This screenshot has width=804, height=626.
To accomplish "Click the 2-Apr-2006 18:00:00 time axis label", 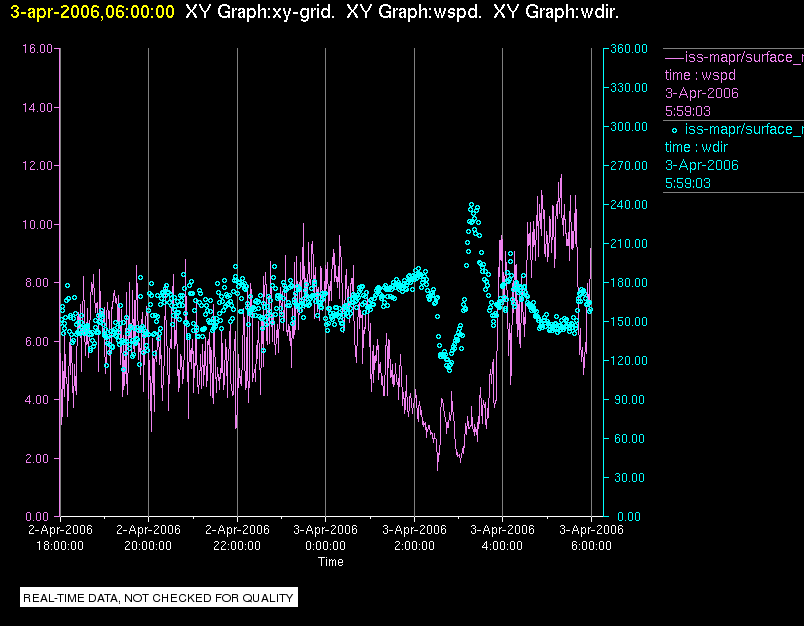I will tap(60, 538).
